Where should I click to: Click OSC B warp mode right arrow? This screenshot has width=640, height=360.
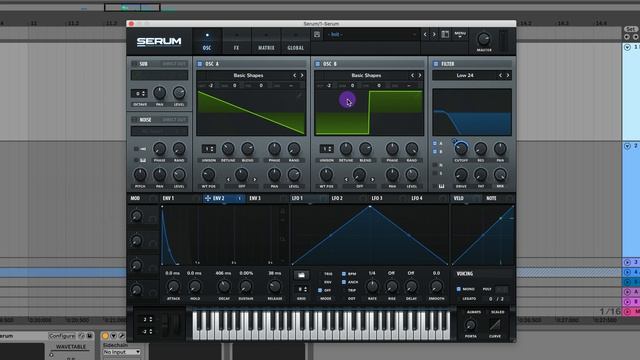[x=373, y=180]
